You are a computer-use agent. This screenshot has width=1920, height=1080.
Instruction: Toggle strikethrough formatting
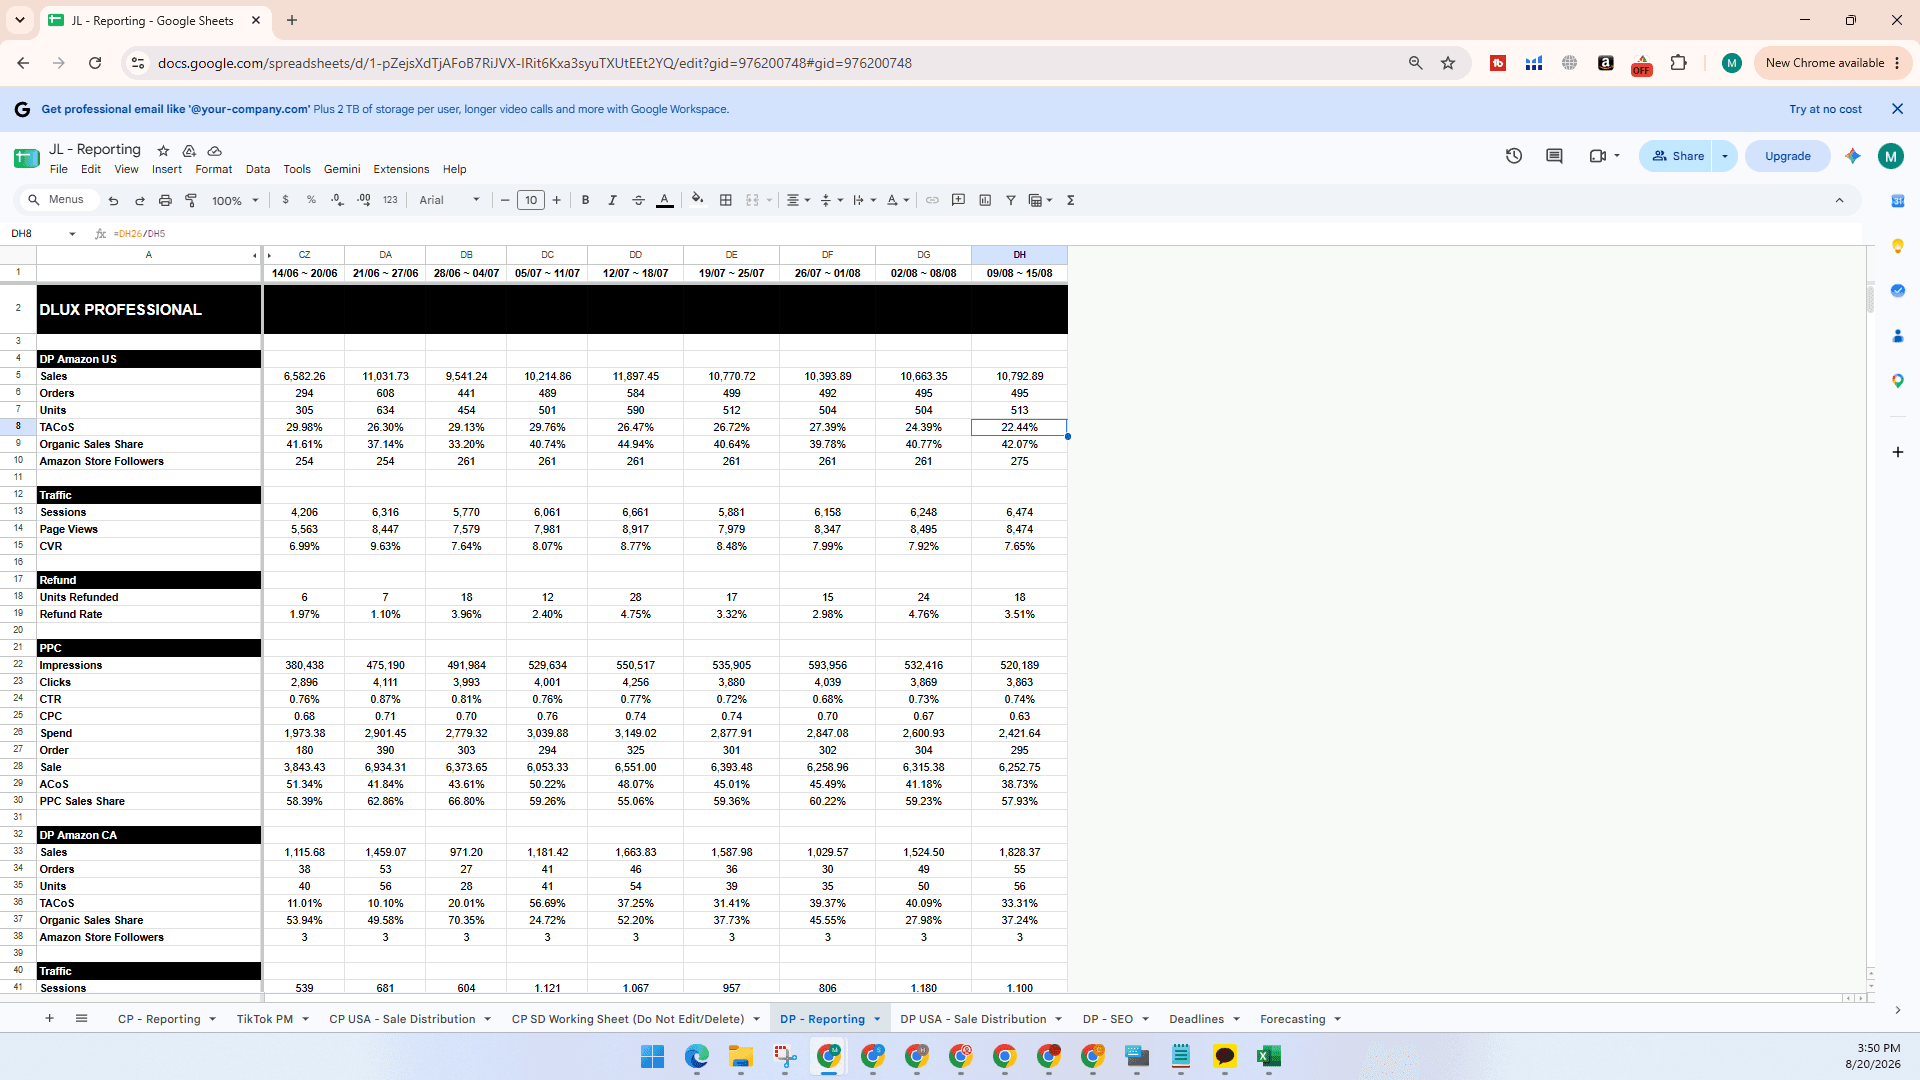[638, 200]
